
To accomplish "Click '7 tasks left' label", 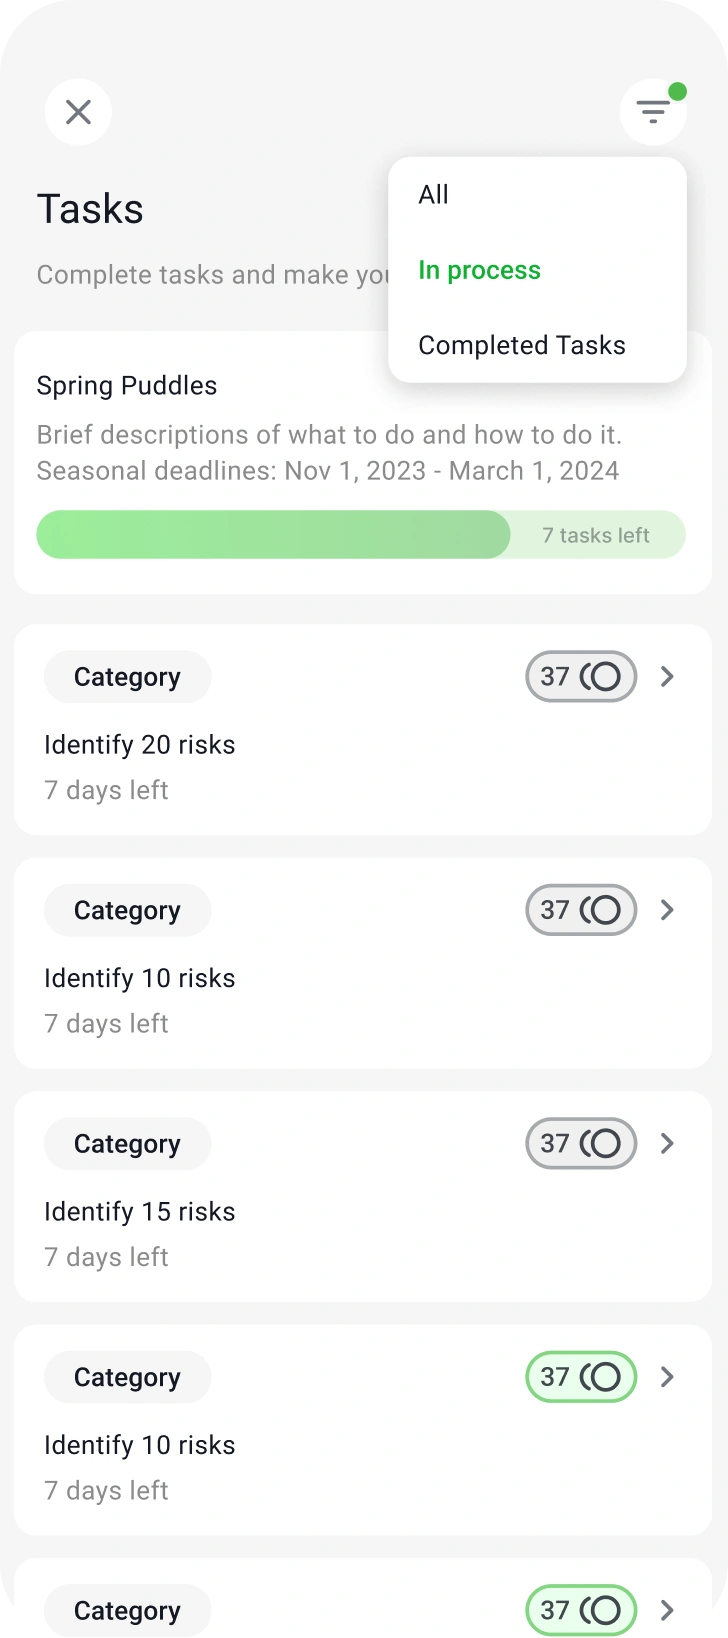I will [596, 535].
